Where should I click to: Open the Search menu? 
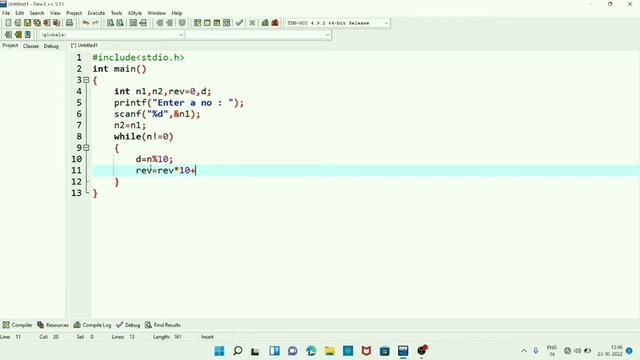[37, 13]
